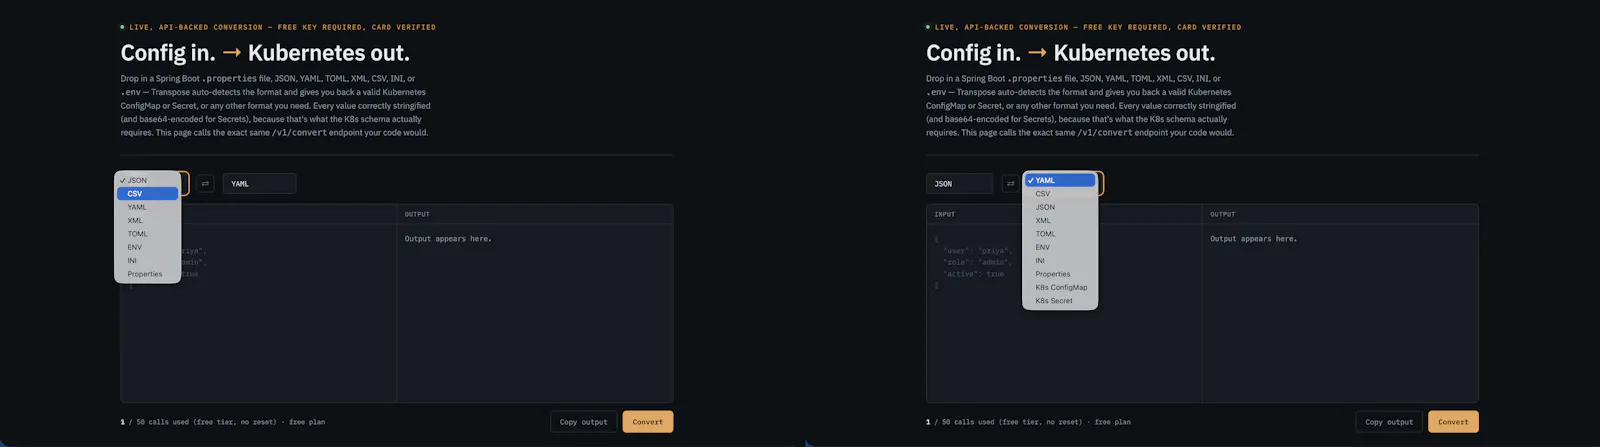Screen dimensions: 1600x447
Task: Pick INI in the input-format list
Action: tap(148, 261)
